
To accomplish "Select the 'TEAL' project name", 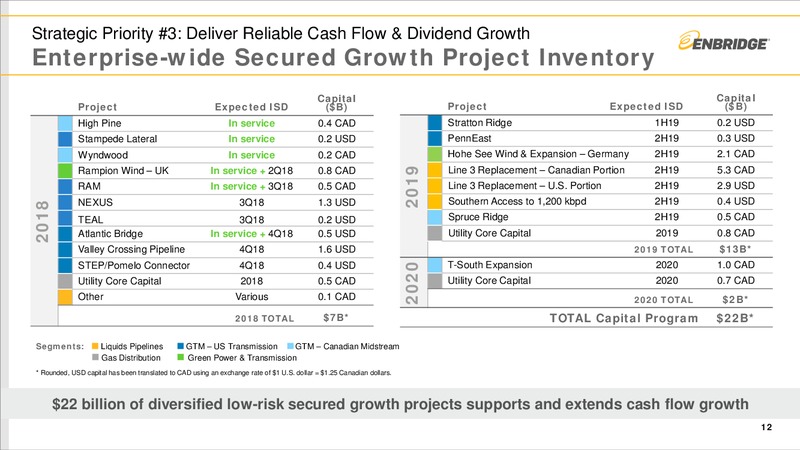I will pos(90,220).
